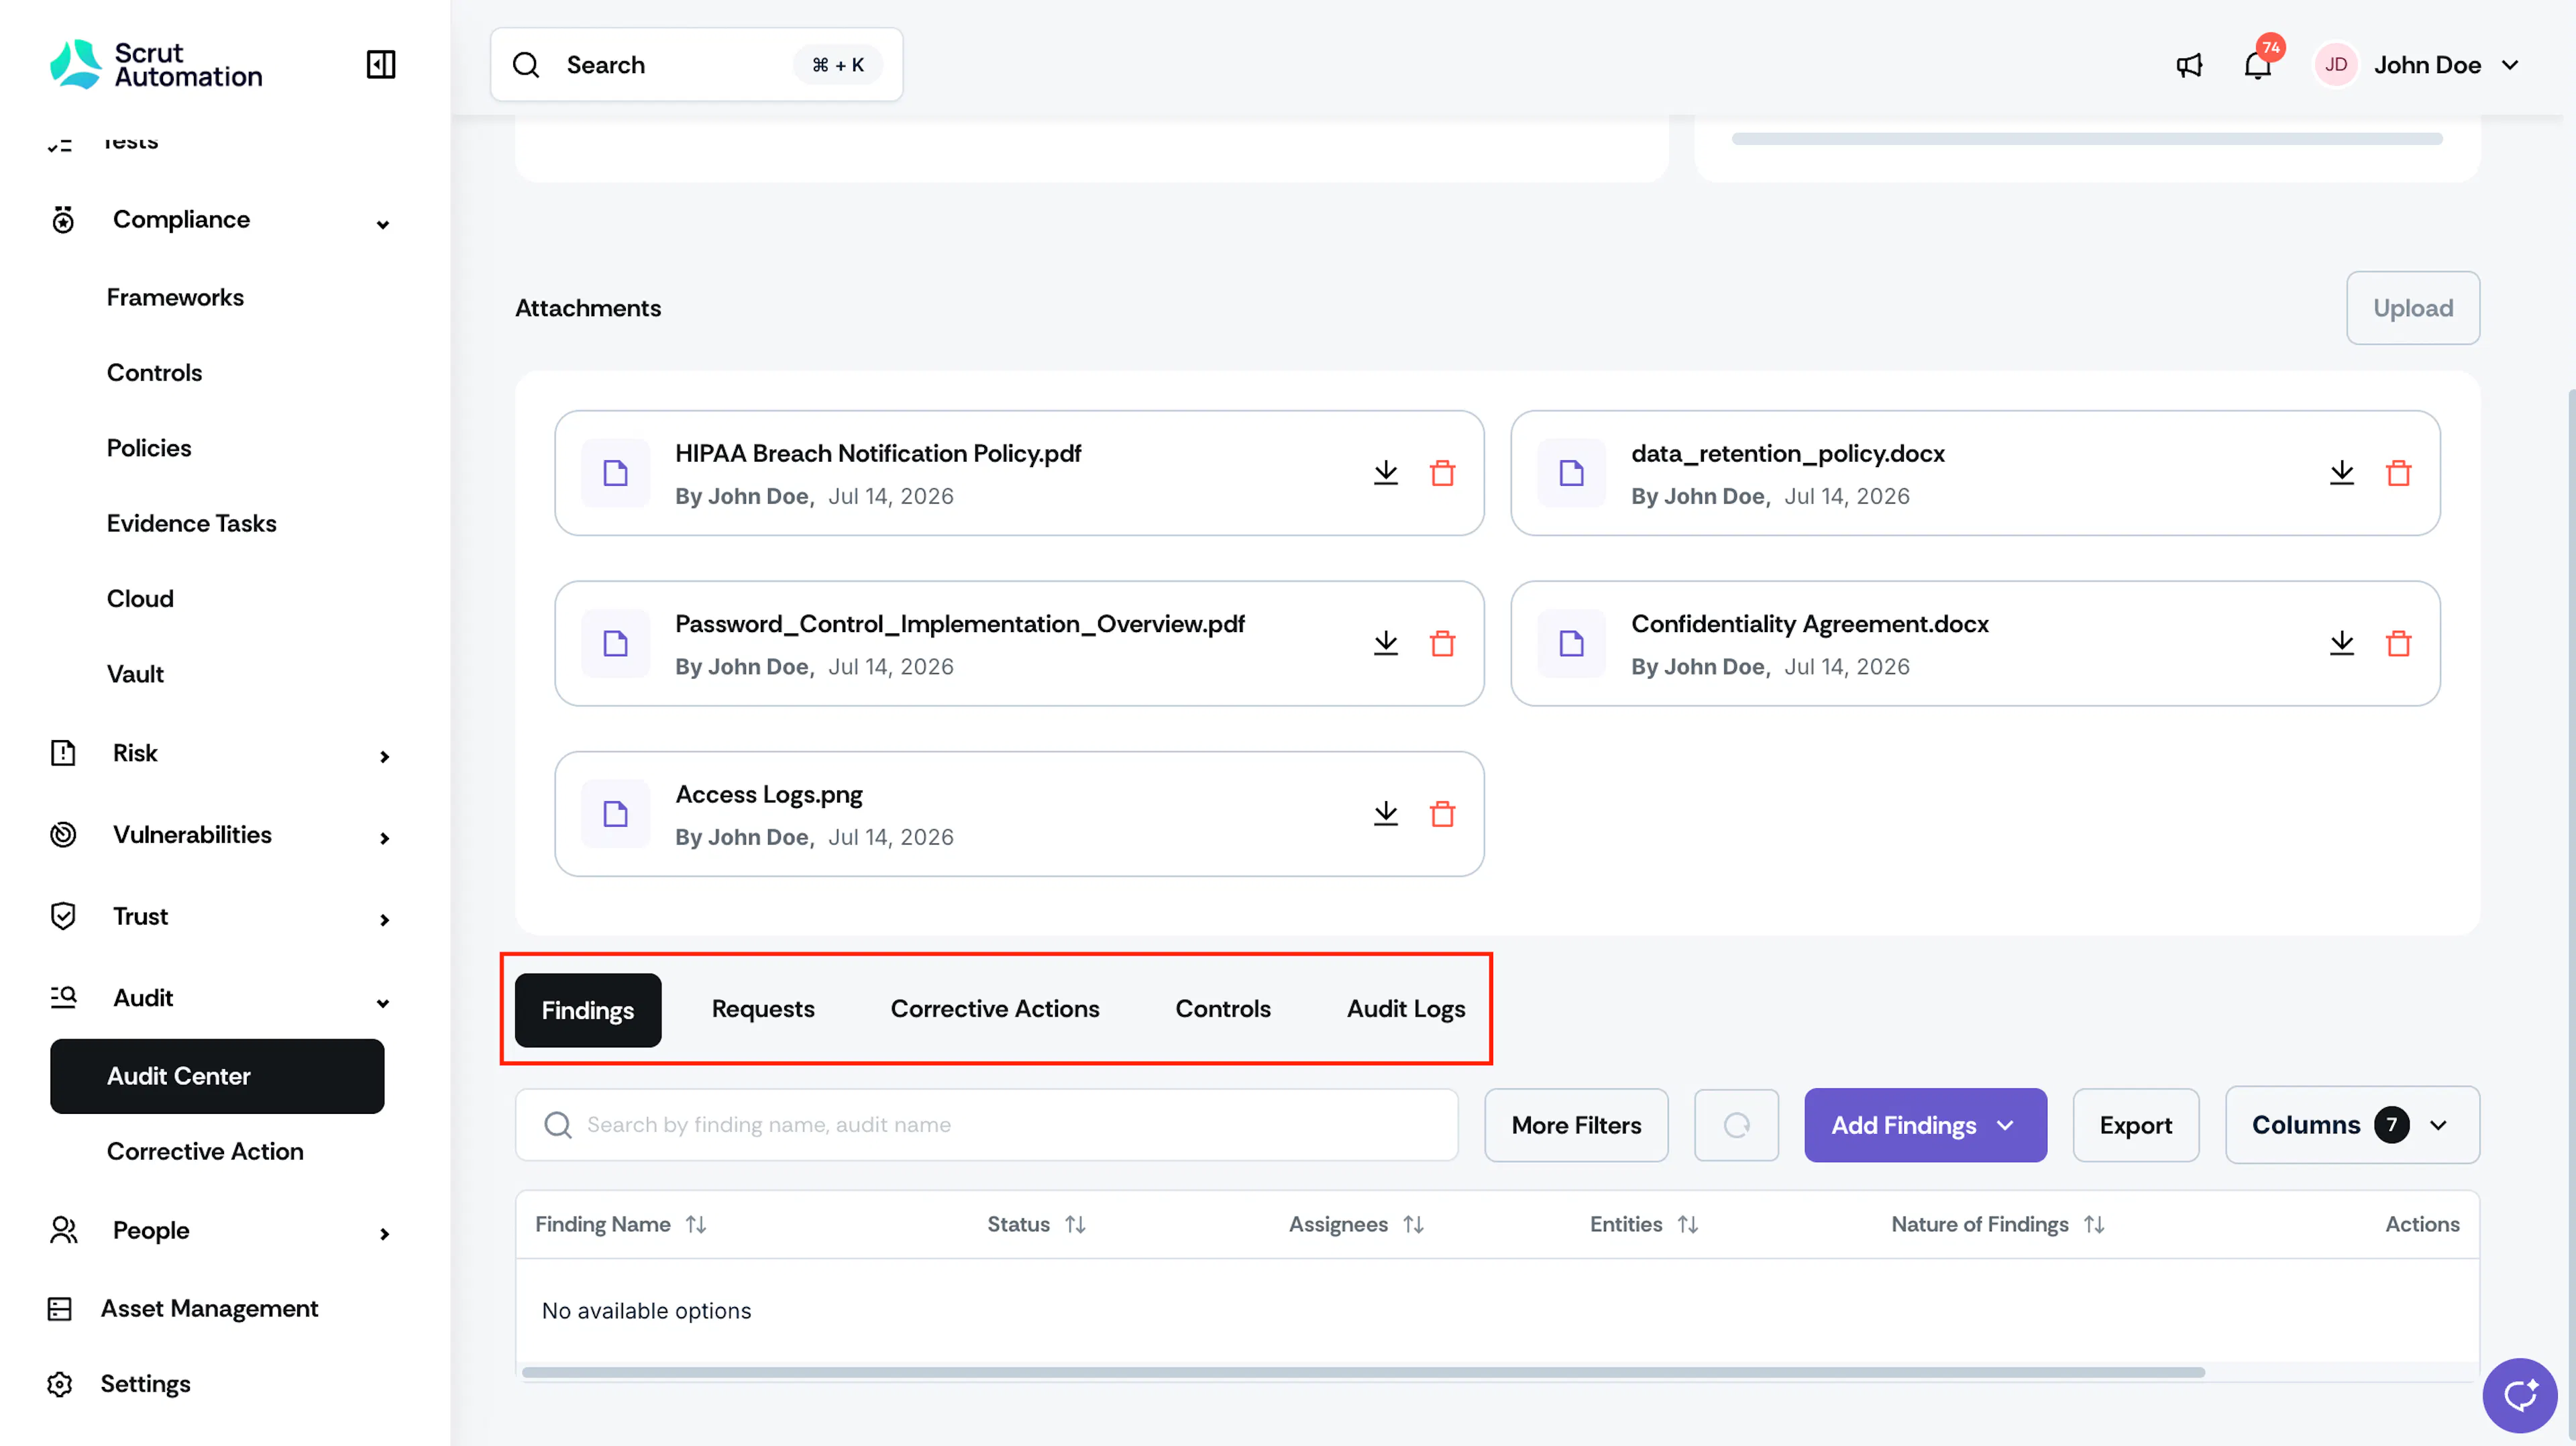Download Confidentiality Agreement.docx file
The image size is (2576, 1446).
click(2341, 643)
